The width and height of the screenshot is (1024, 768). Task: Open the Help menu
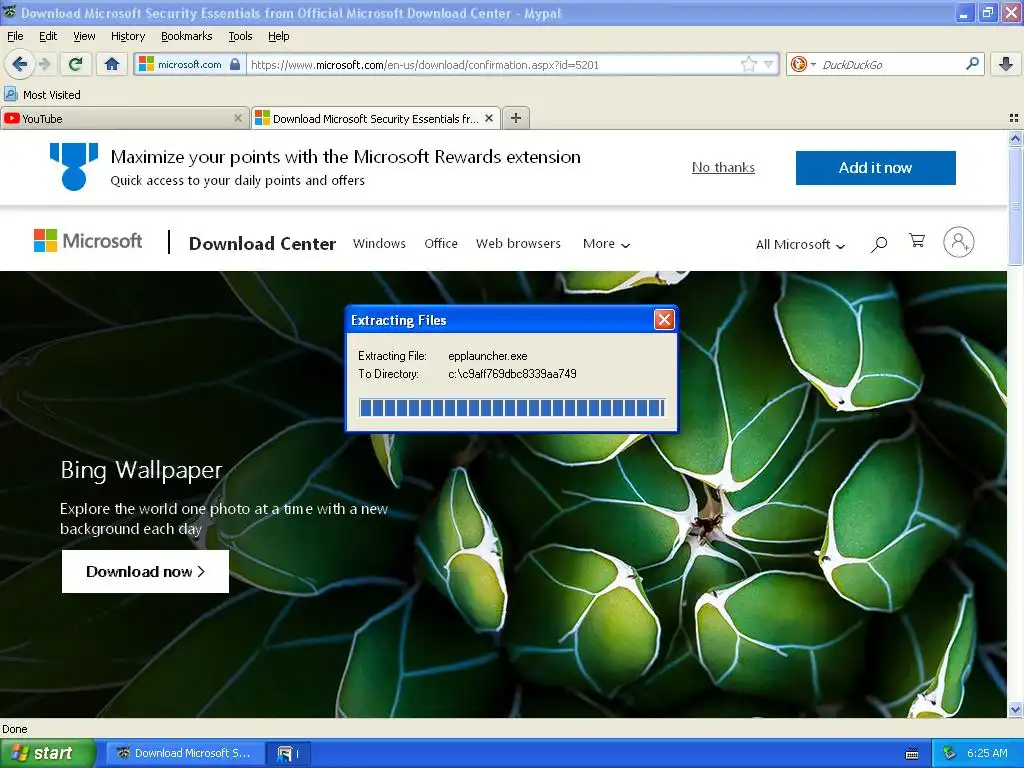click(x=278, y=36)
